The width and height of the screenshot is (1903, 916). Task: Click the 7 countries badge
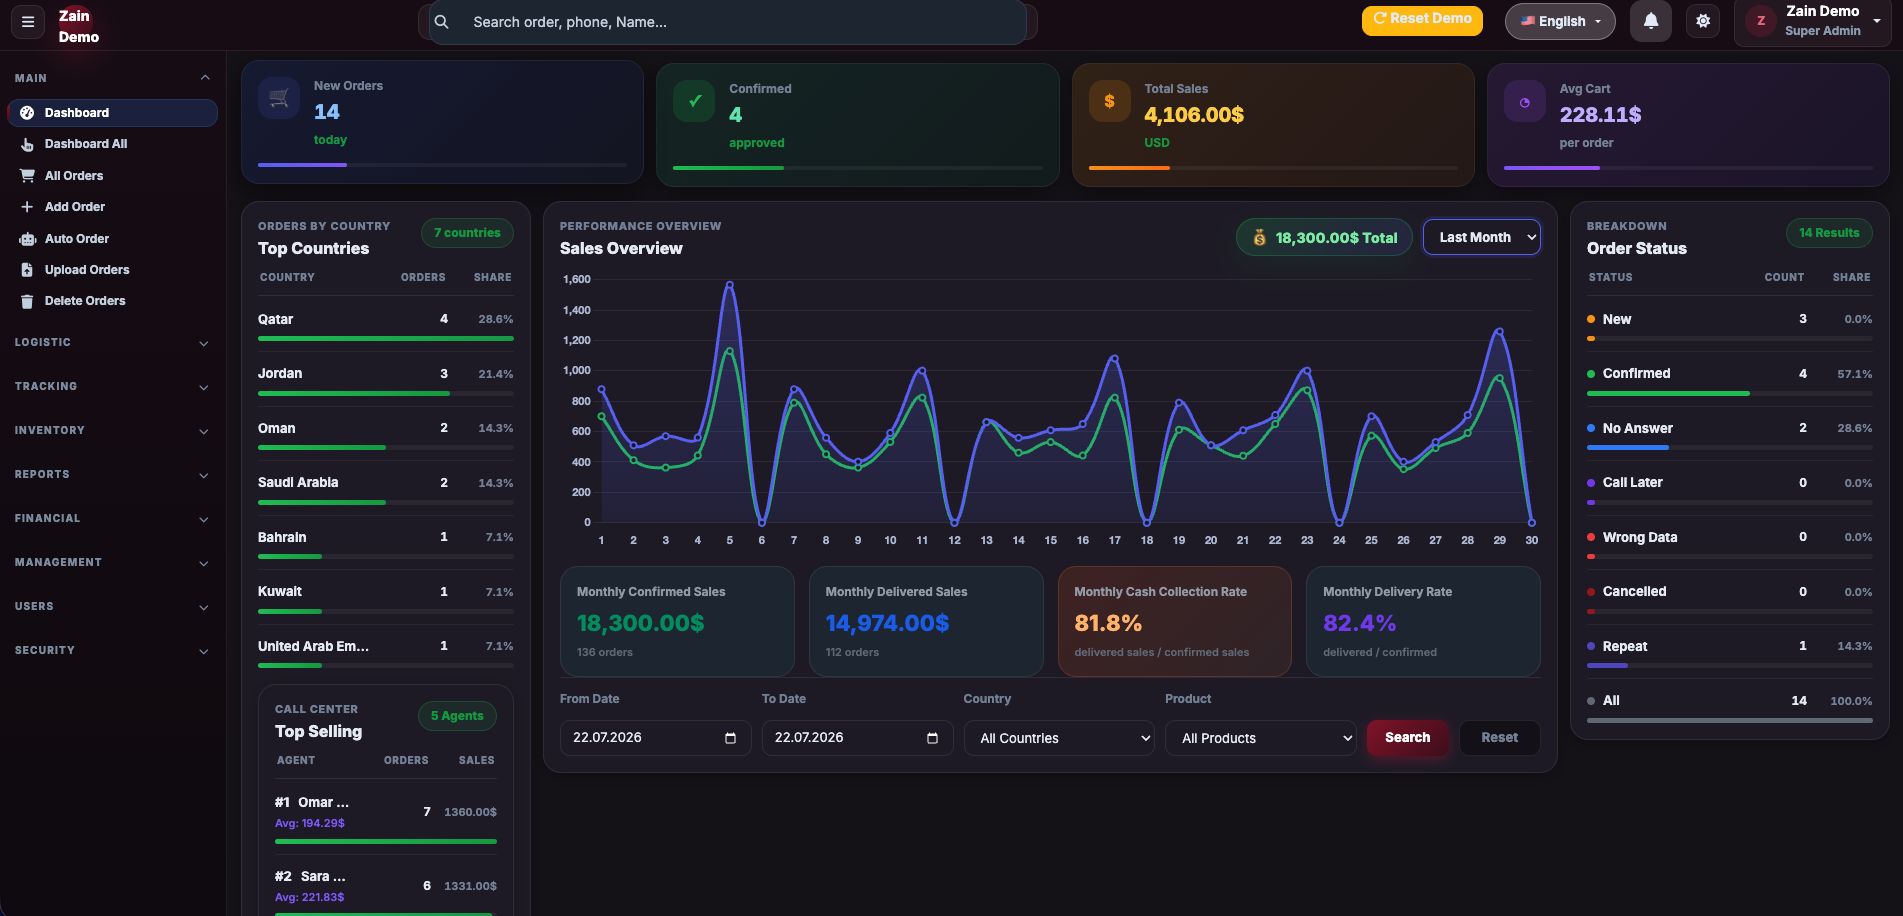pos(467,233)
